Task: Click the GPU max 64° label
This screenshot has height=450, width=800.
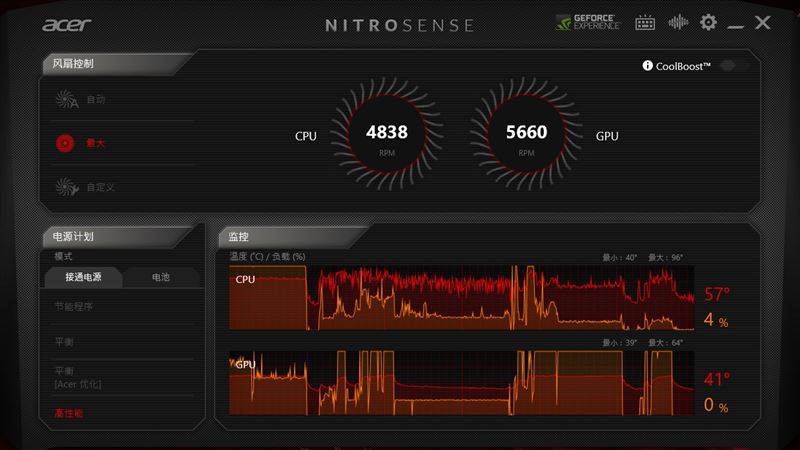Action: pos(665,343)
